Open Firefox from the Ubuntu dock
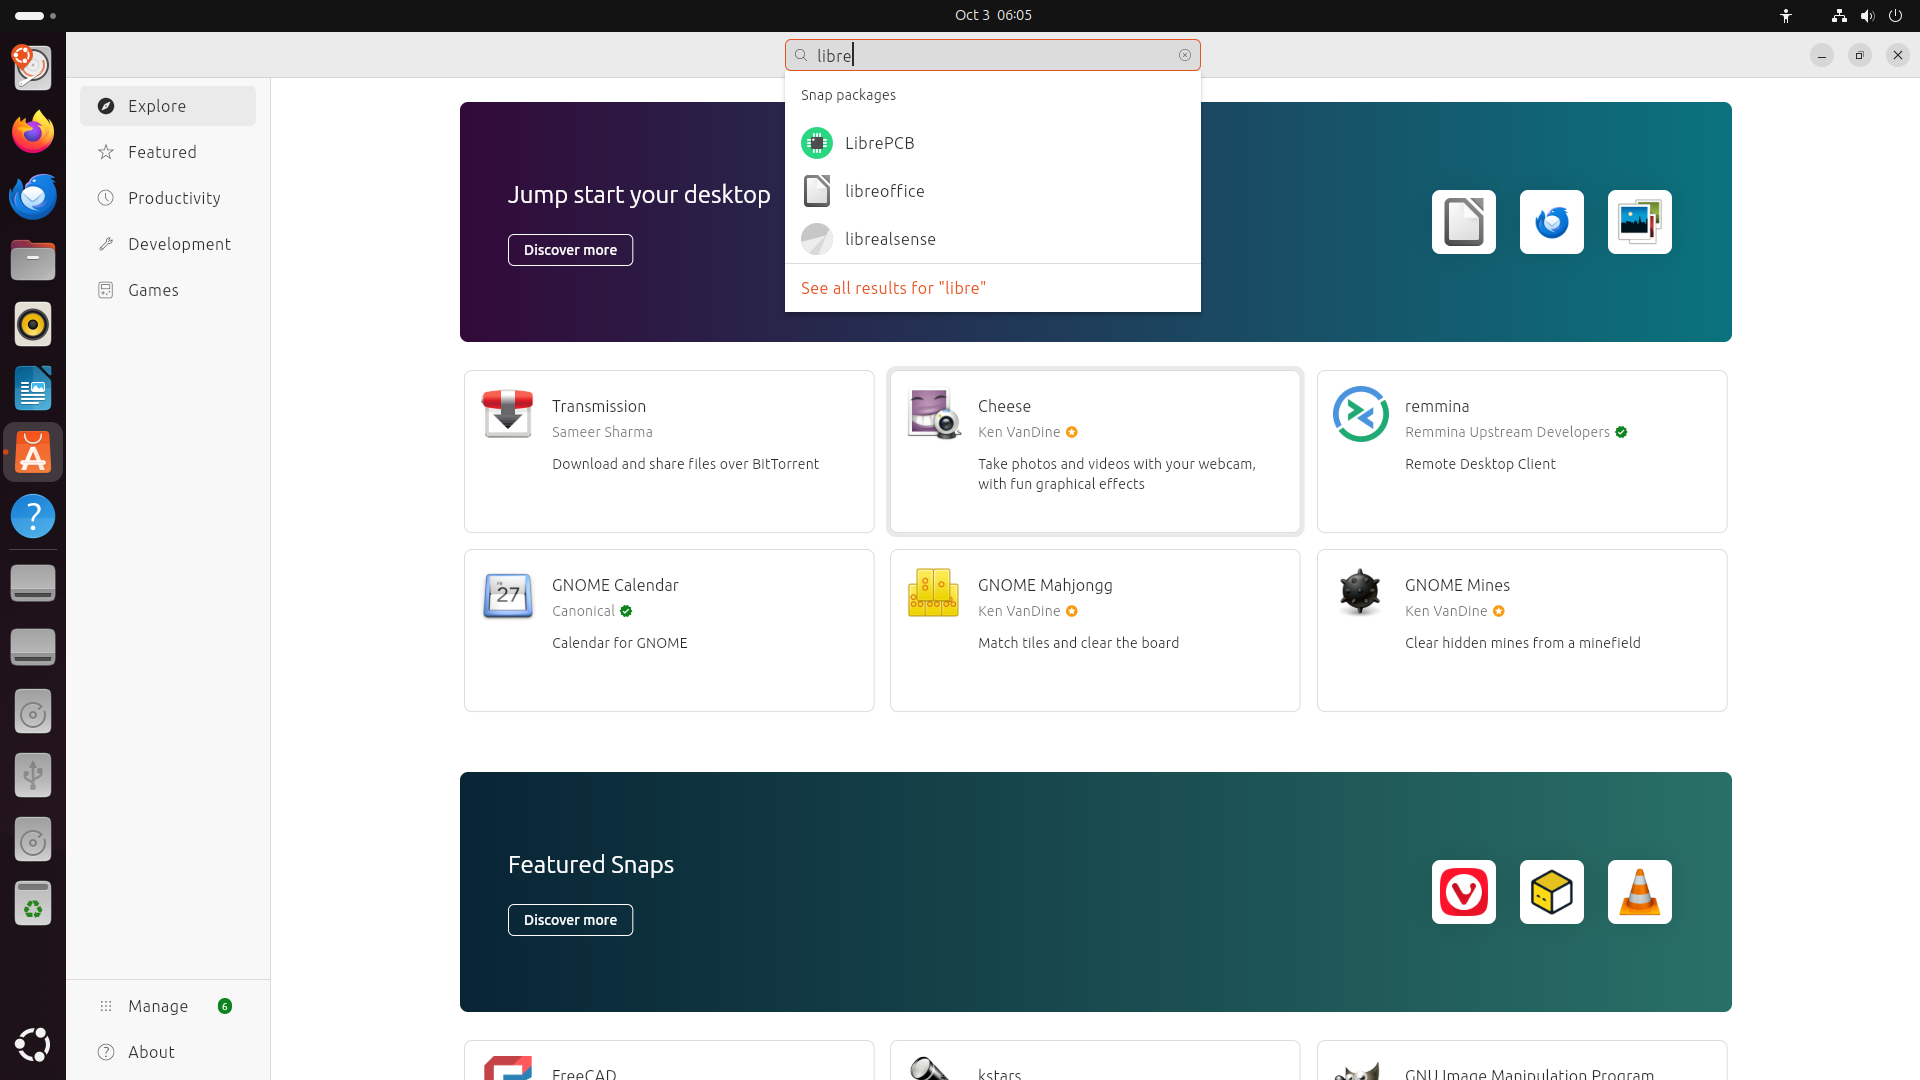Image resolution: width=1920 pixels, height=1080 pixels. tap(33, 132)
